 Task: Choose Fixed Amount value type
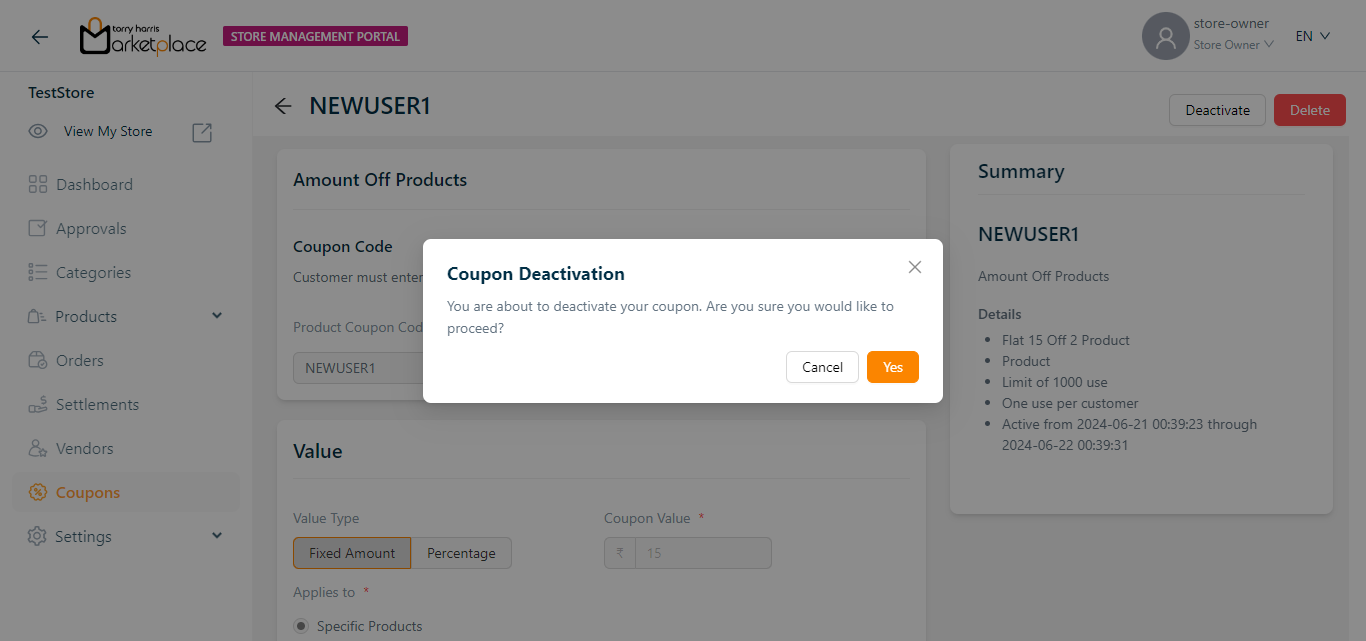[x=352, y=553]
